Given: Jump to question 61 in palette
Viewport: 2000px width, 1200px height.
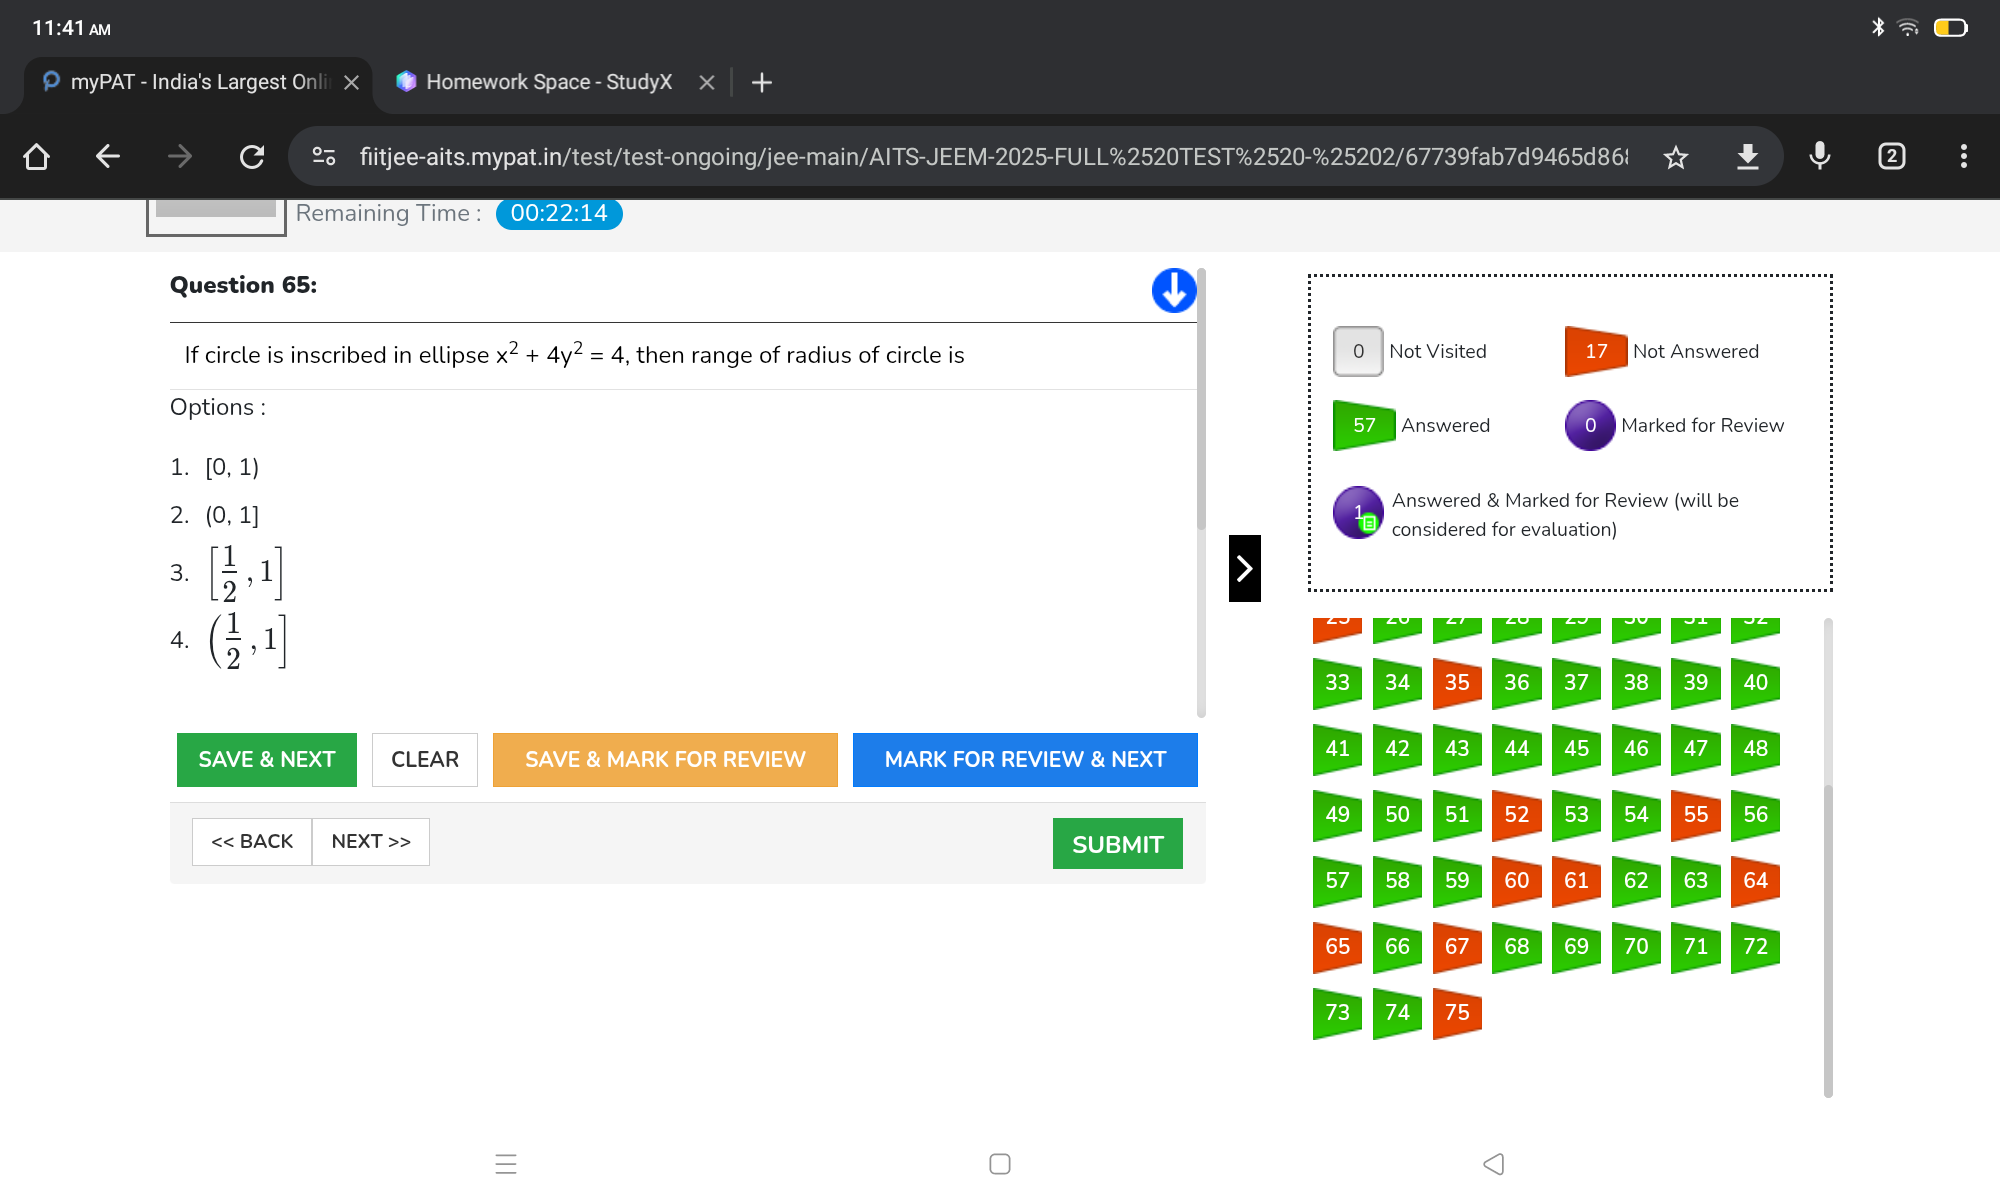Looking at the screenshot, I should pyautogui.click(x=1576, y=881).
